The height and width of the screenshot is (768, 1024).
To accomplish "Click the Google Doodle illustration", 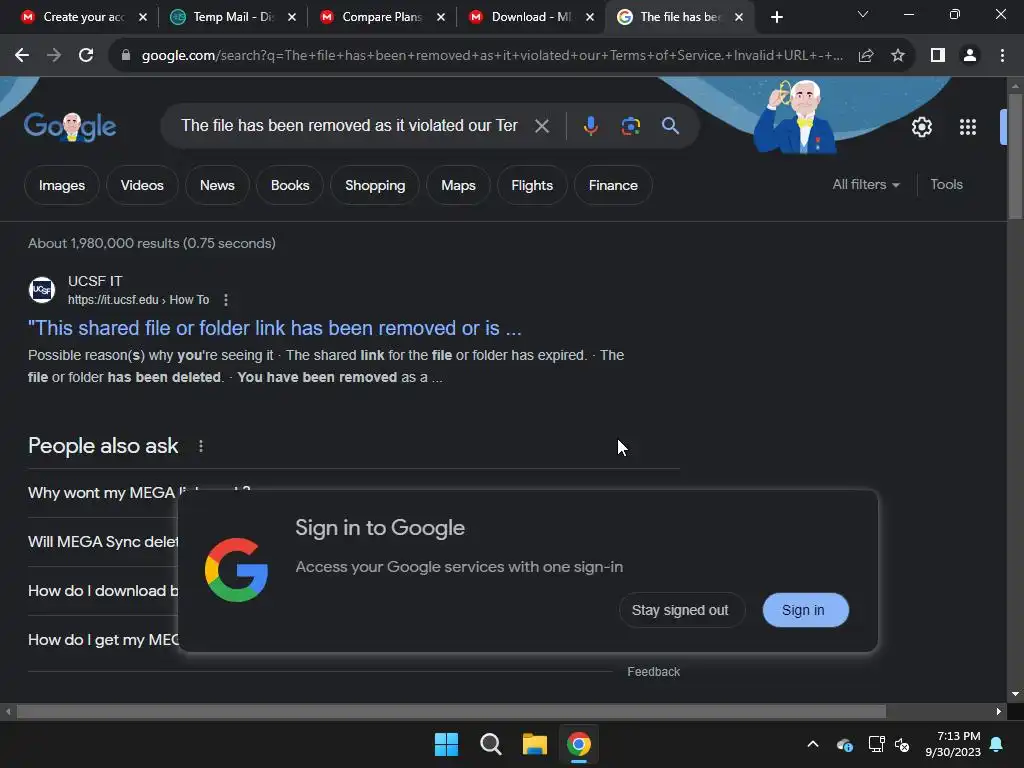I will point(795,118).
